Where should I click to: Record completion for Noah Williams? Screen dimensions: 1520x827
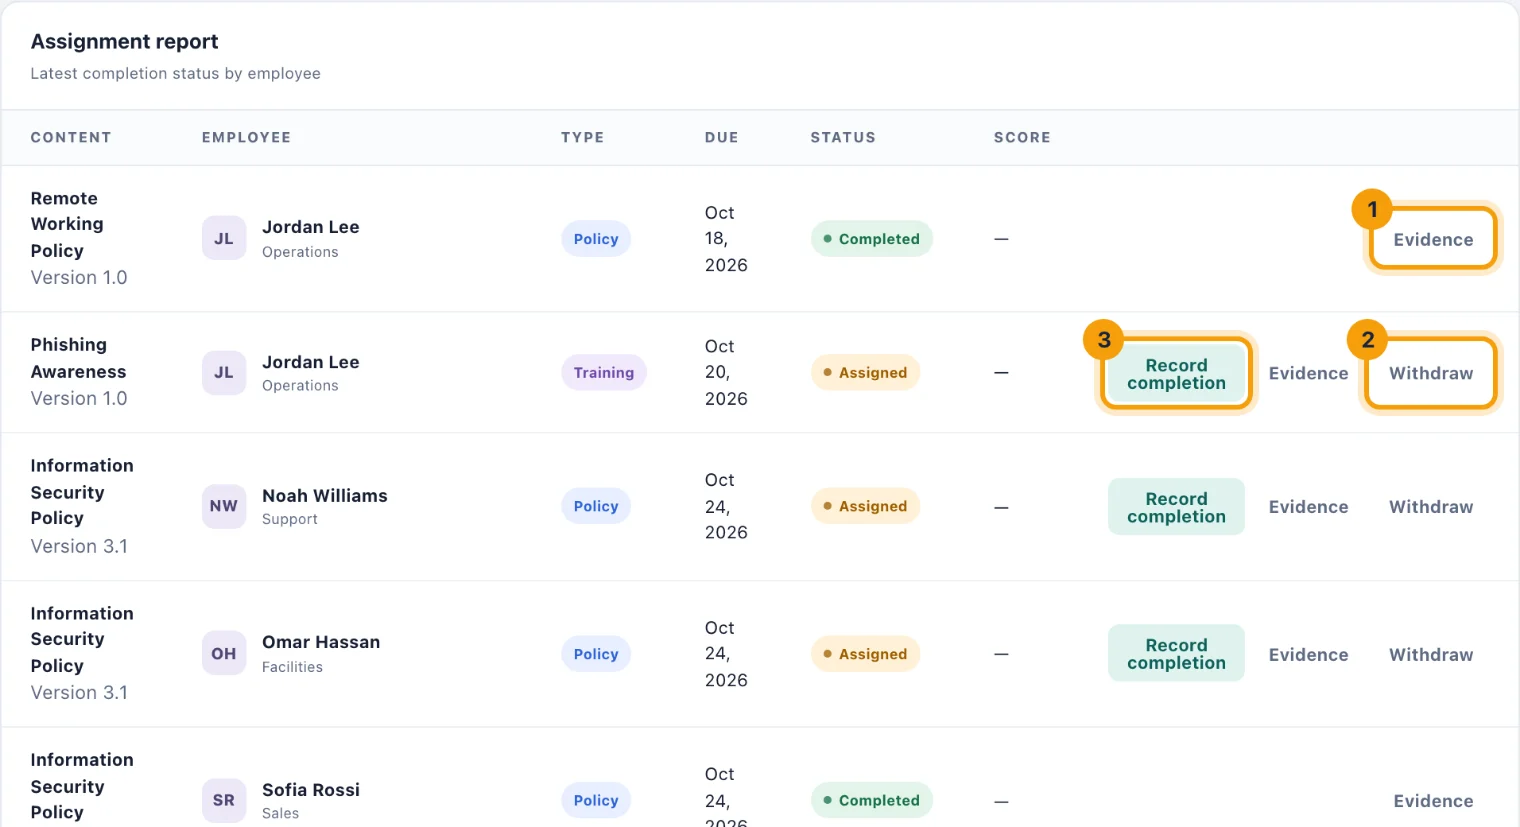tap(1176, 507)
